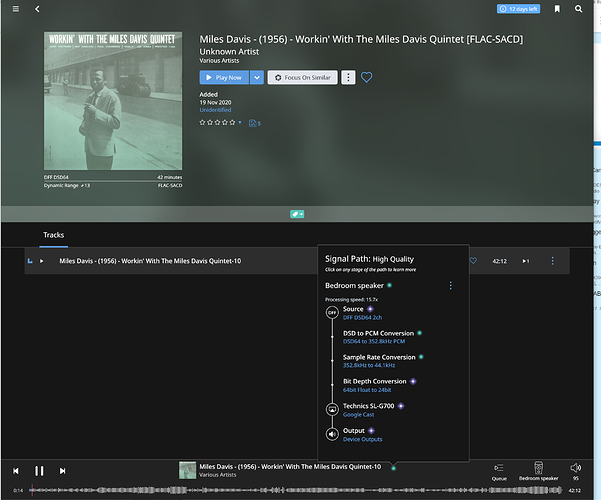Open the volume control

[x=576, y=471]
